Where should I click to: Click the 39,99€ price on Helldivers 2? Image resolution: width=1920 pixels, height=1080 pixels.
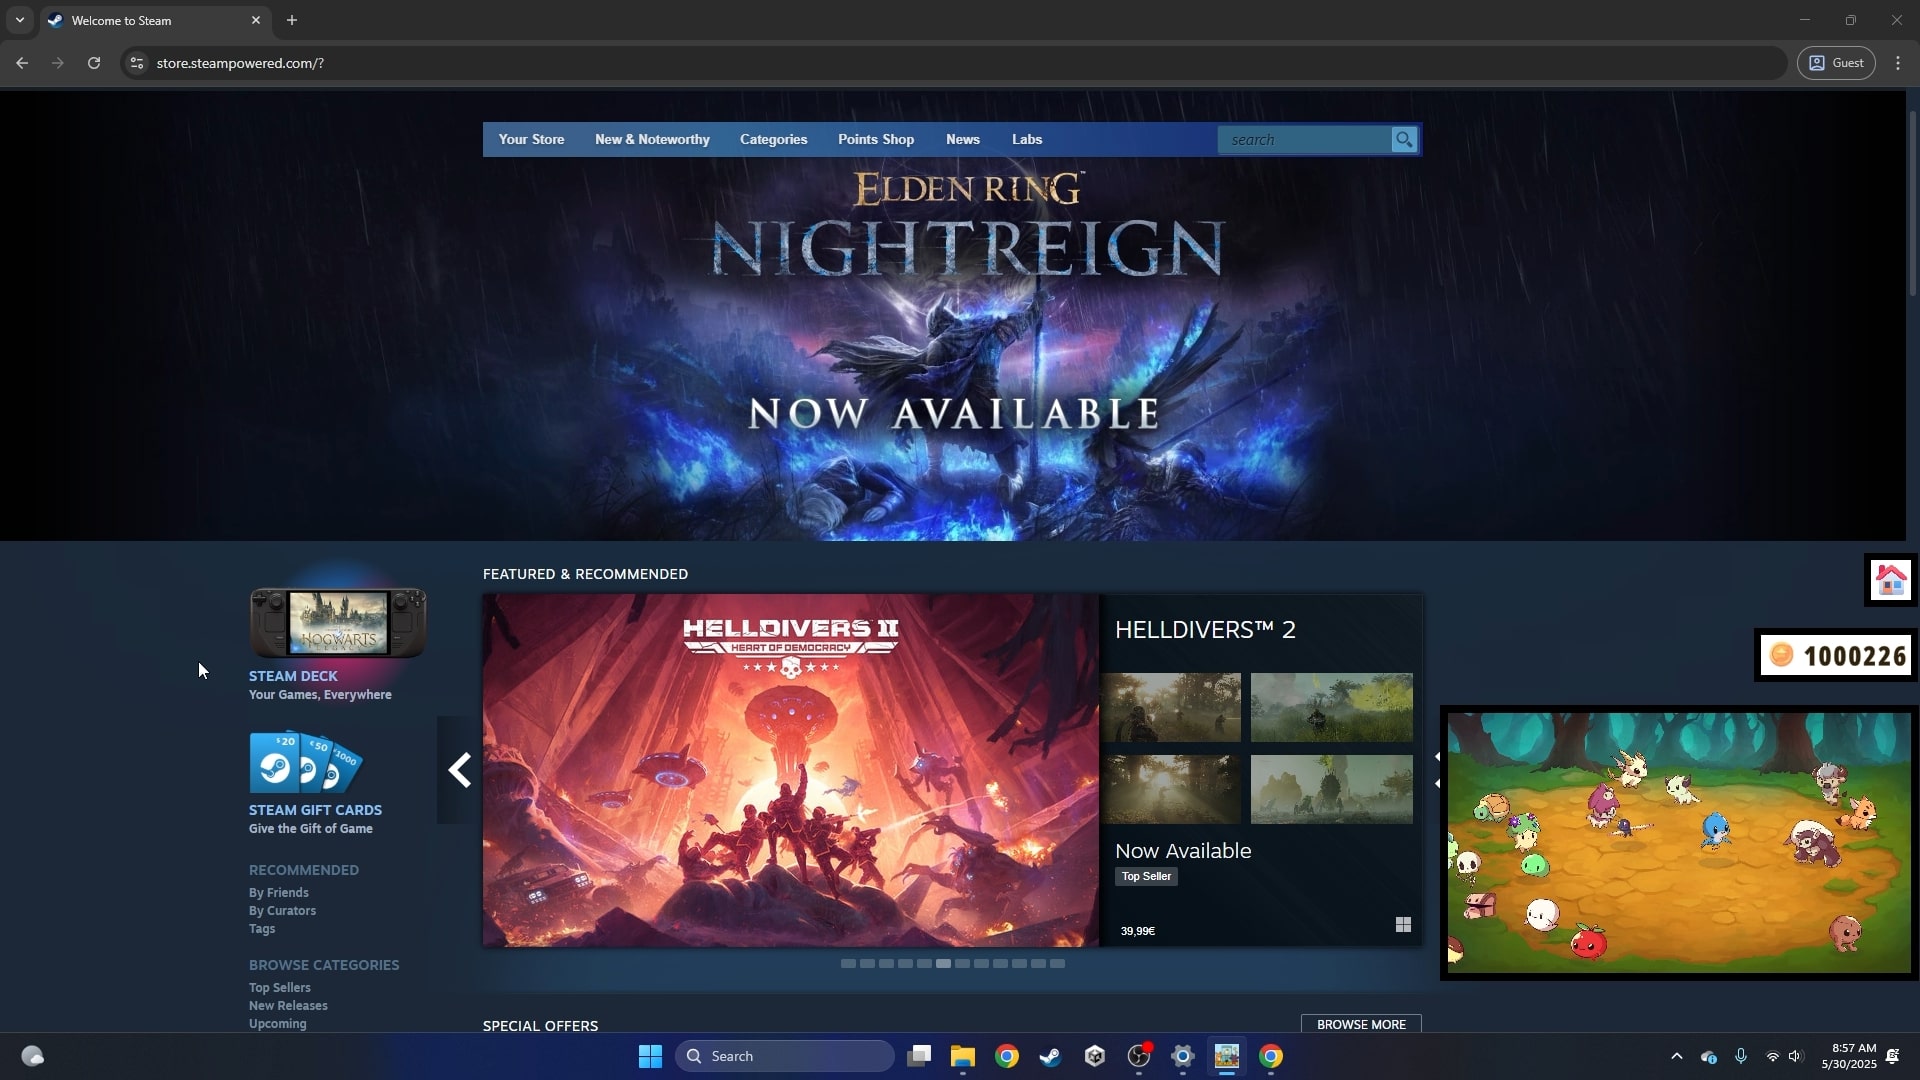tap(1138, 931)
